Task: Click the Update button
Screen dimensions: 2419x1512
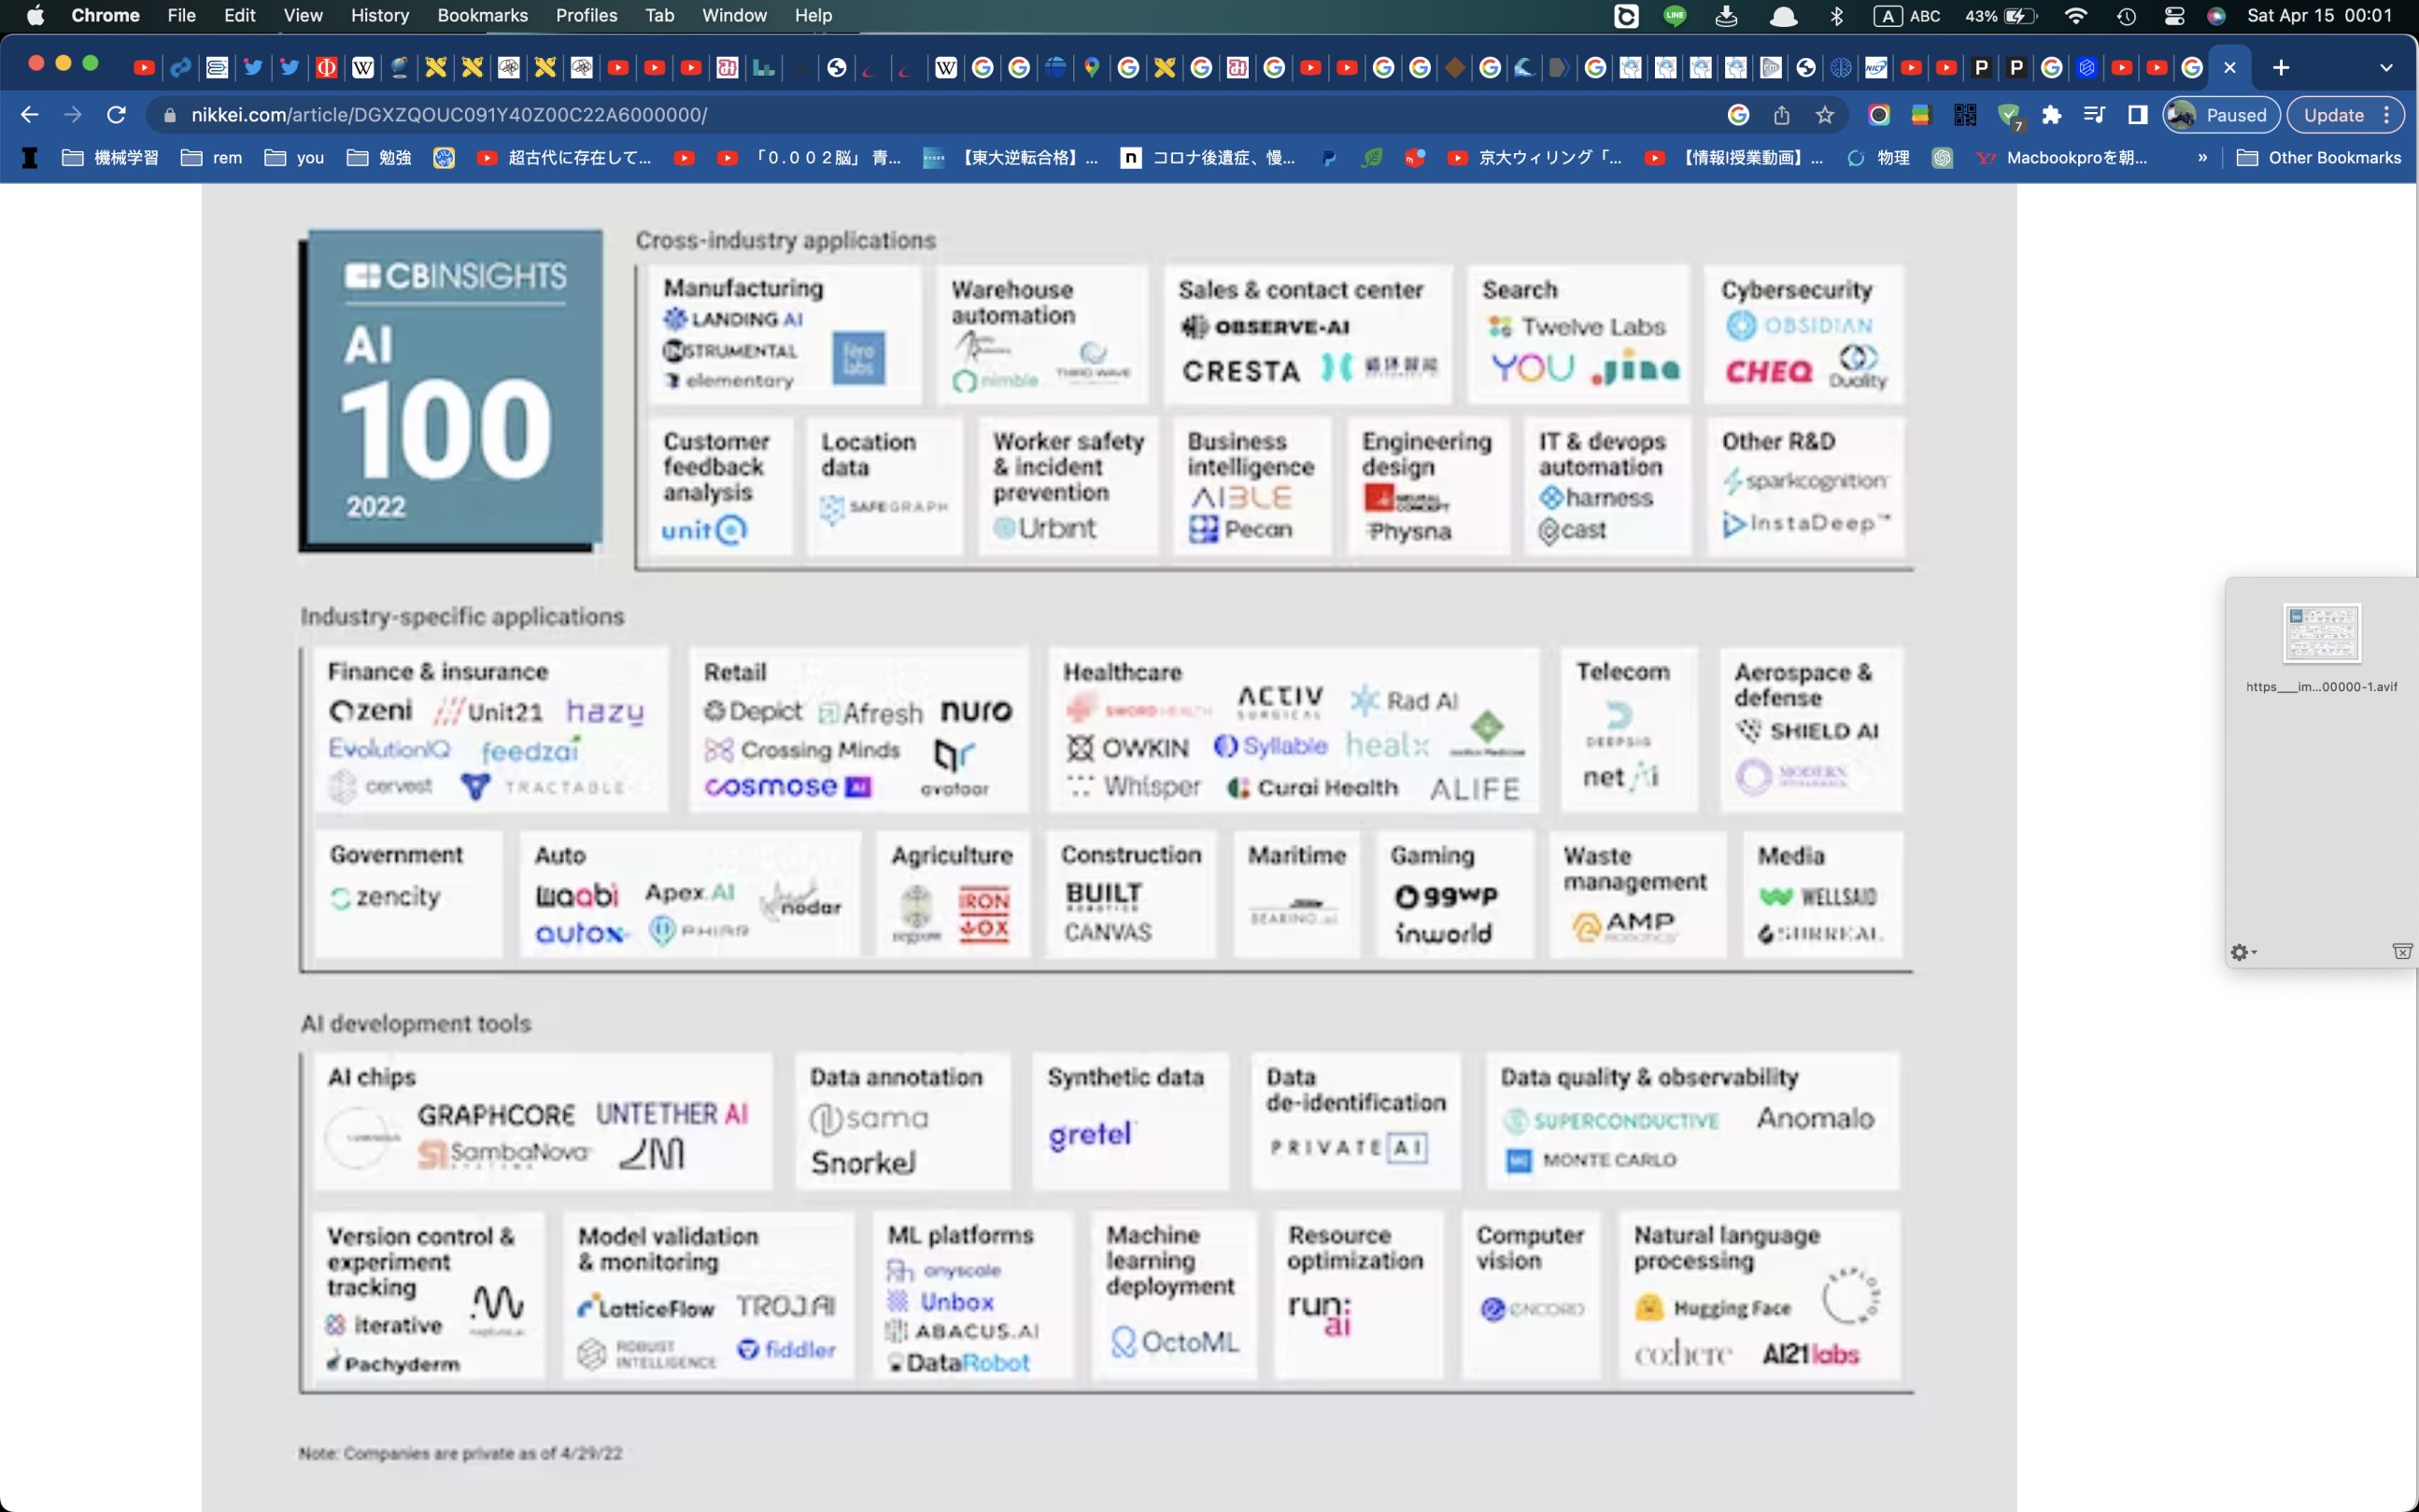Action: [x=2334, y=115]
